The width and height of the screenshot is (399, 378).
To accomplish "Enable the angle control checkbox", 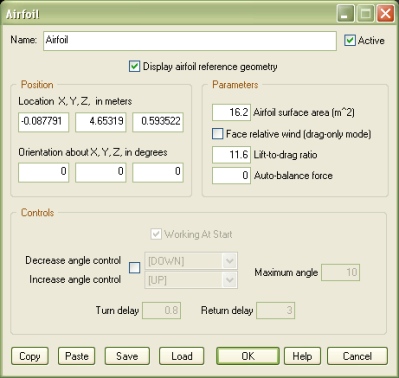I will 134,267.
